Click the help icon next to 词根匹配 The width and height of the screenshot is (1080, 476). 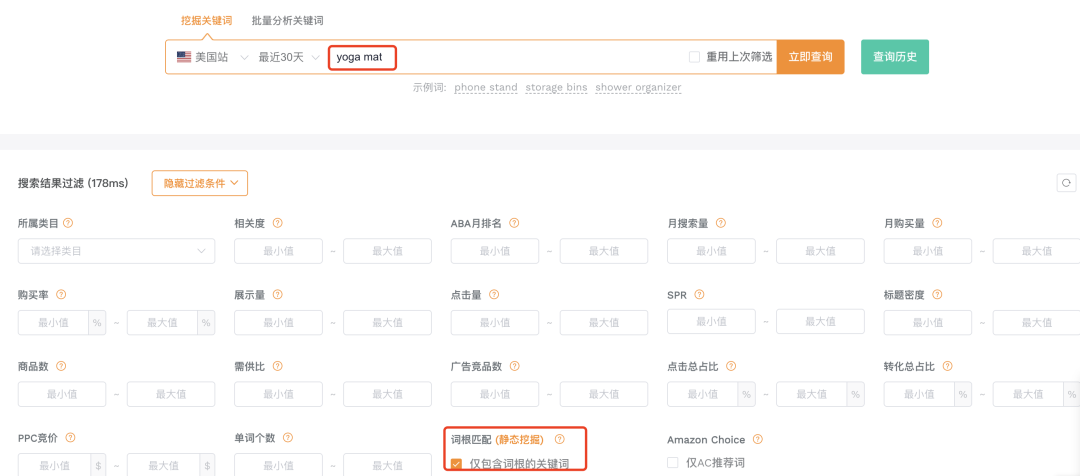559,439
